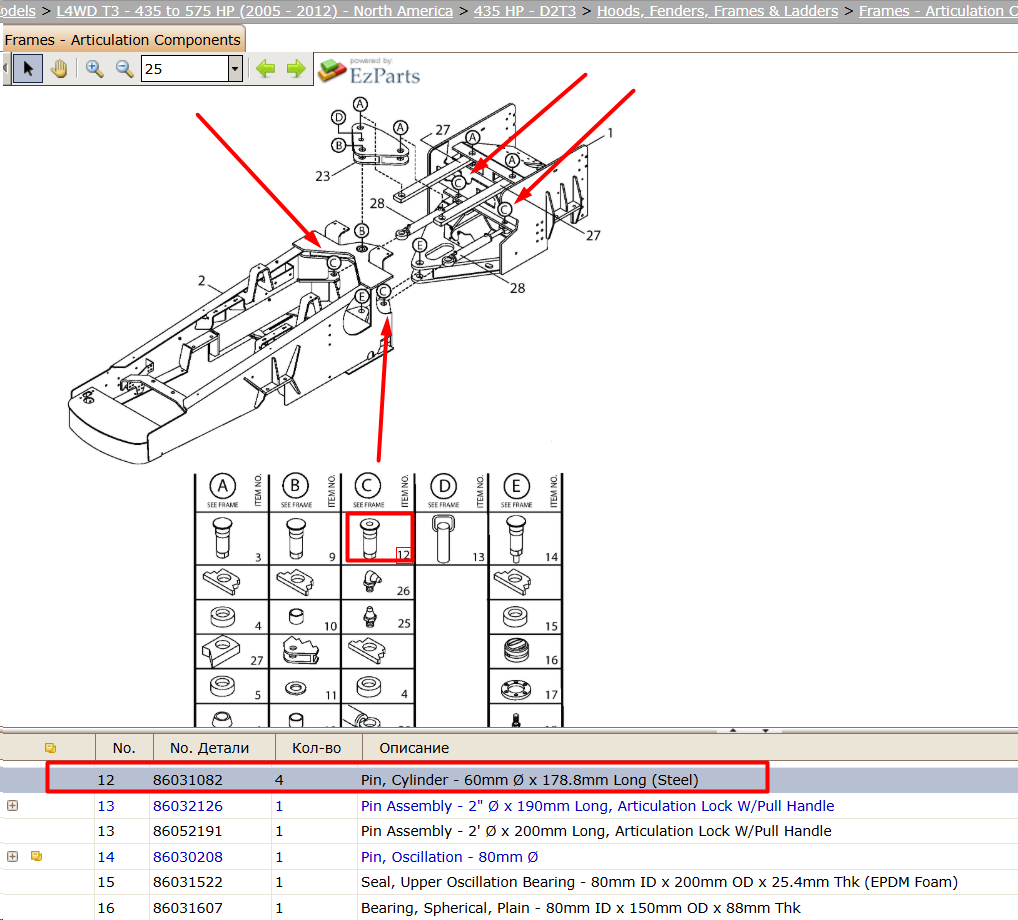Open the zoom level dropdown arrow
The height and width of the screenshot is (920, 1018).
(x=236, y=68)
